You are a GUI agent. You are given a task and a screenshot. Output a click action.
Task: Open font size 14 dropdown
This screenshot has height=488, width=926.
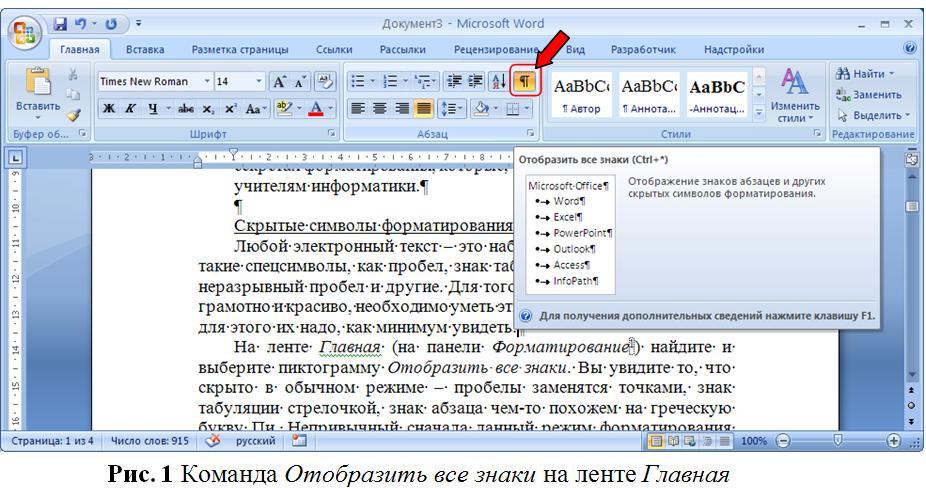pos(259,82)
